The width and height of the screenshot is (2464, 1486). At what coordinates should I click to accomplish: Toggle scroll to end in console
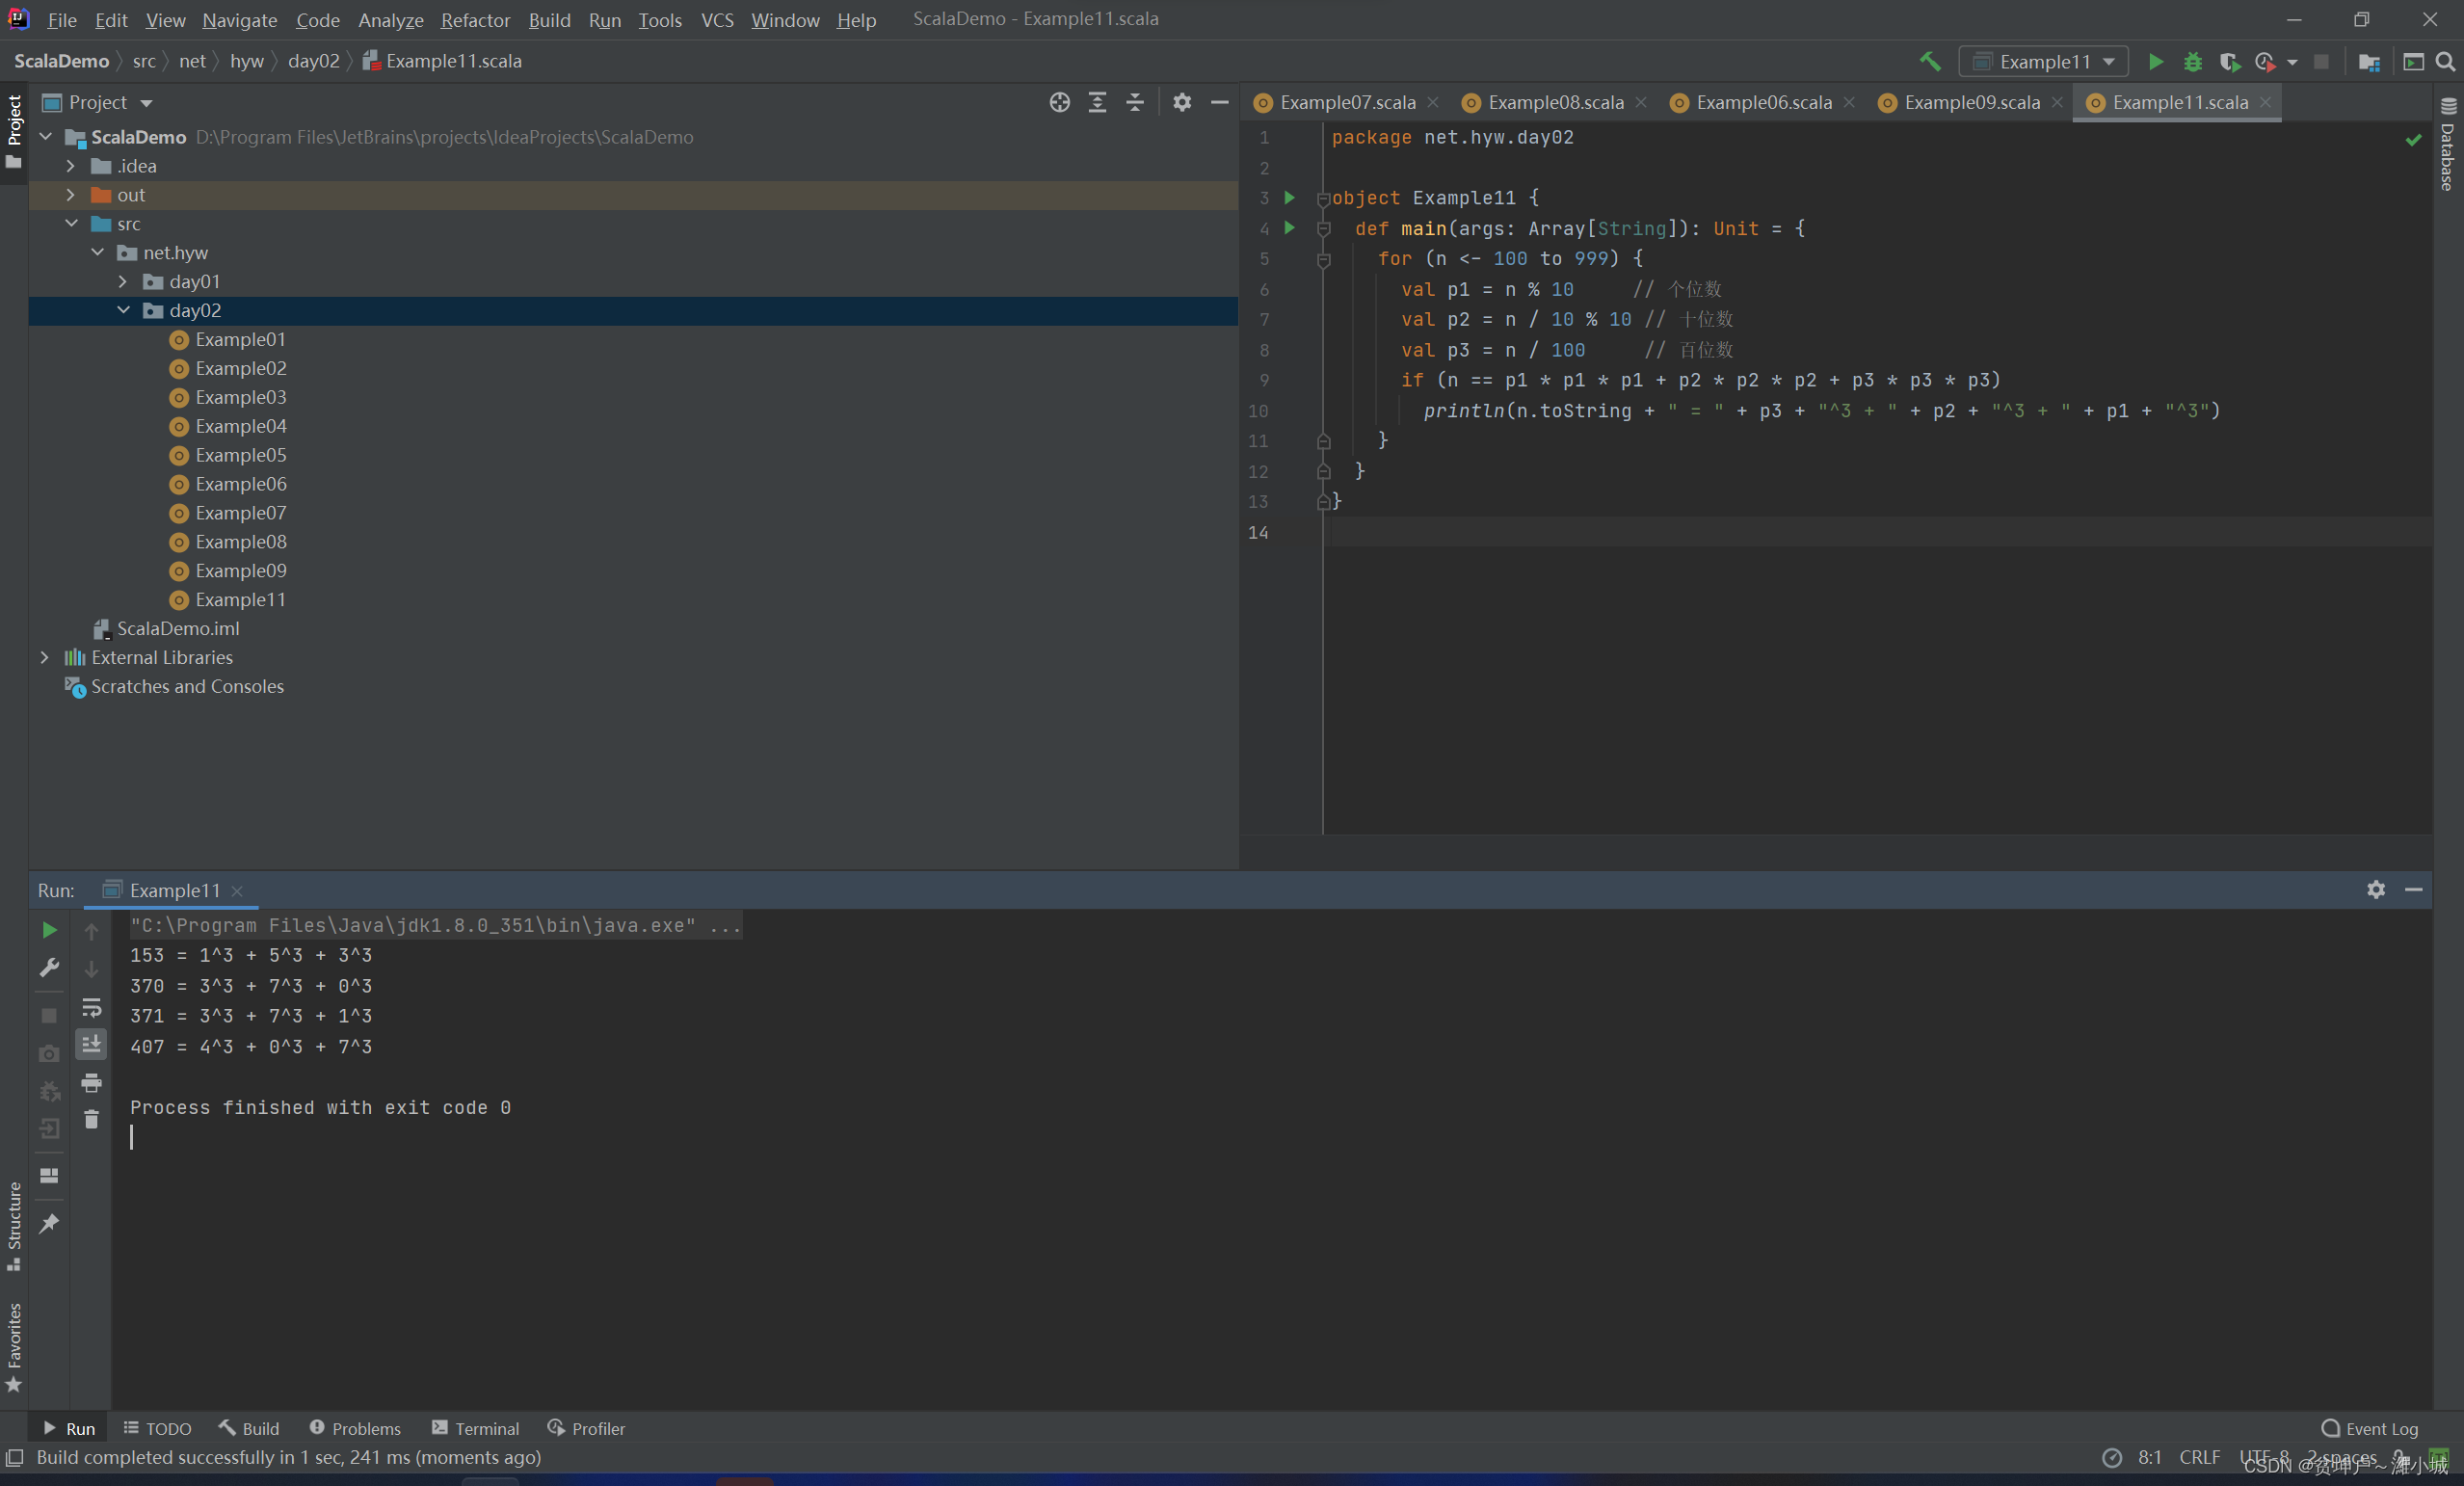(91, 1044)
